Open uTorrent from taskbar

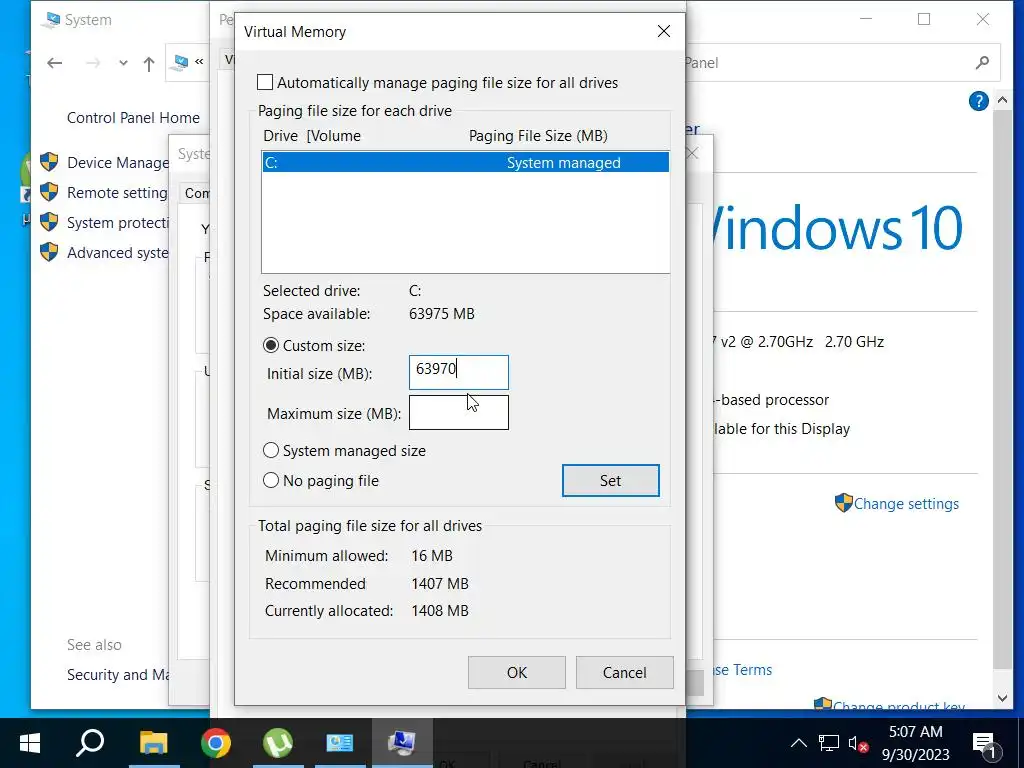(278, 743)
